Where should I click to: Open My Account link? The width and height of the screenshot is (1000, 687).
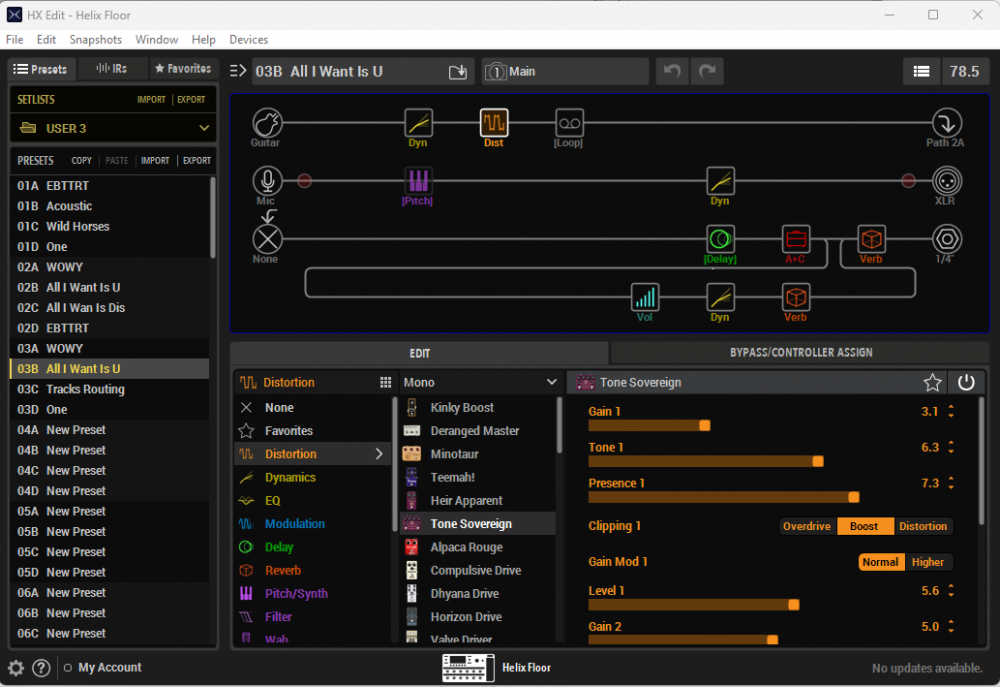(x=110, y=668)
